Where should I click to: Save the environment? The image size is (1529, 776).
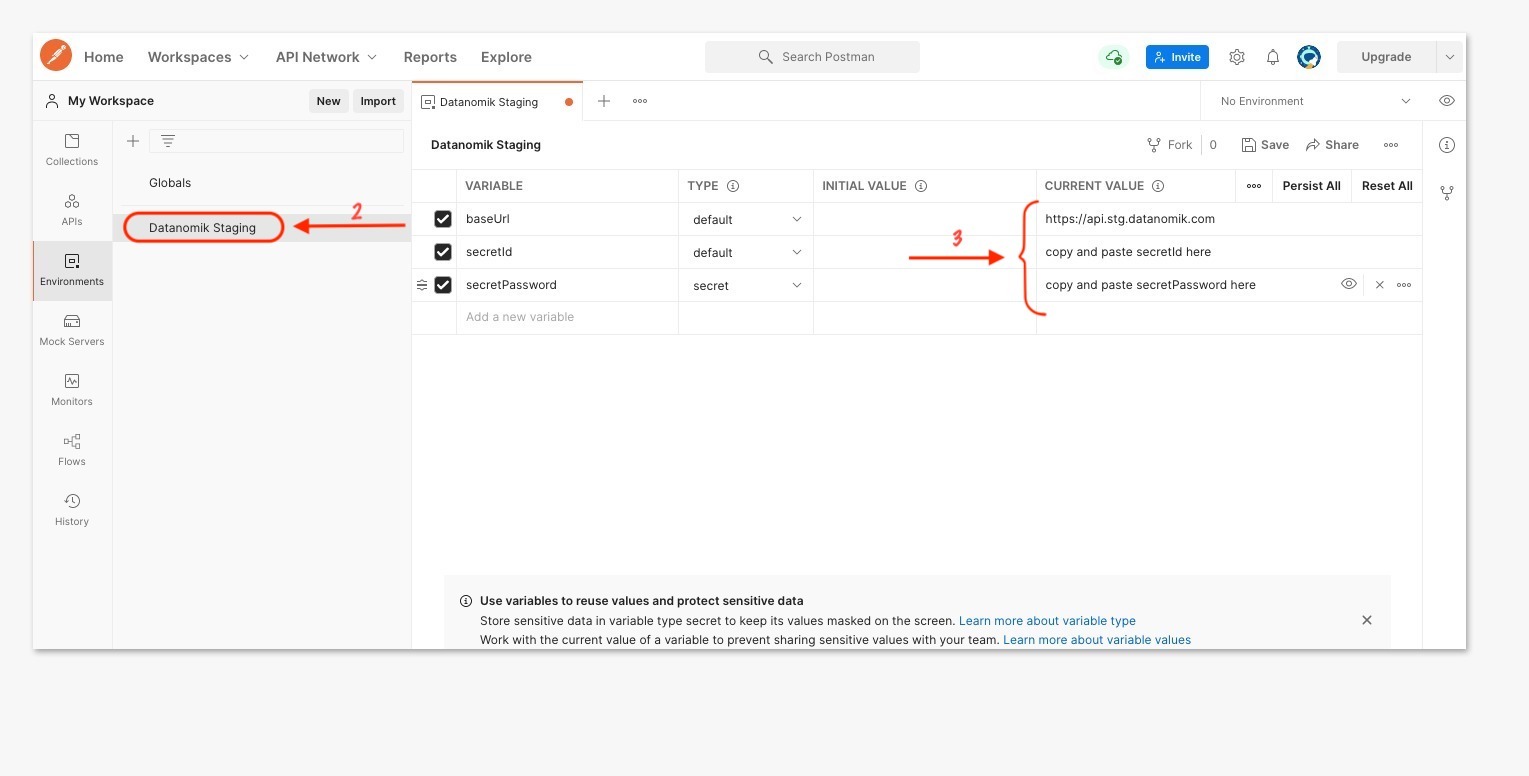click(x=1265, y=145)
